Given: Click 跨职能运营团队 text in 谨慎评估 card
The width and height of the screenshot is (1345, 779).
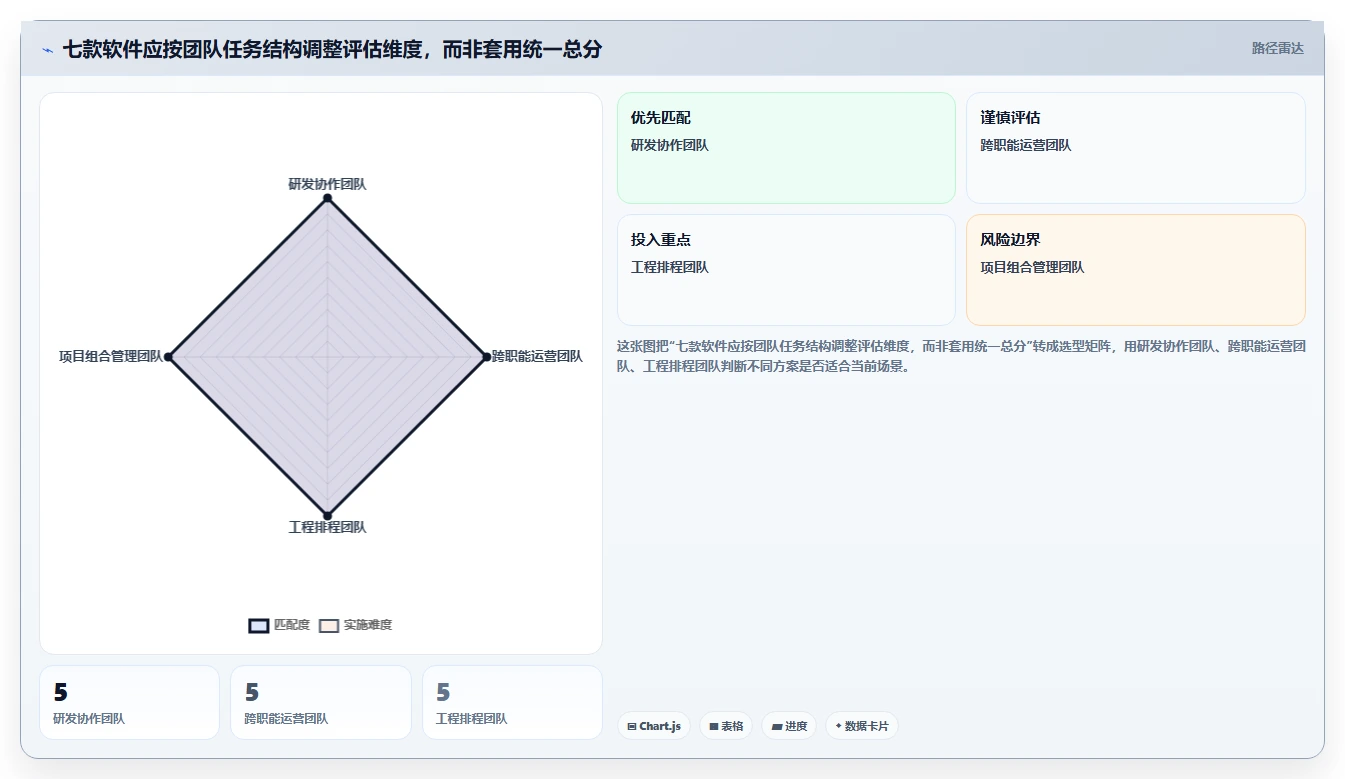Looking at the screenshot, I should pos(1026,145).
